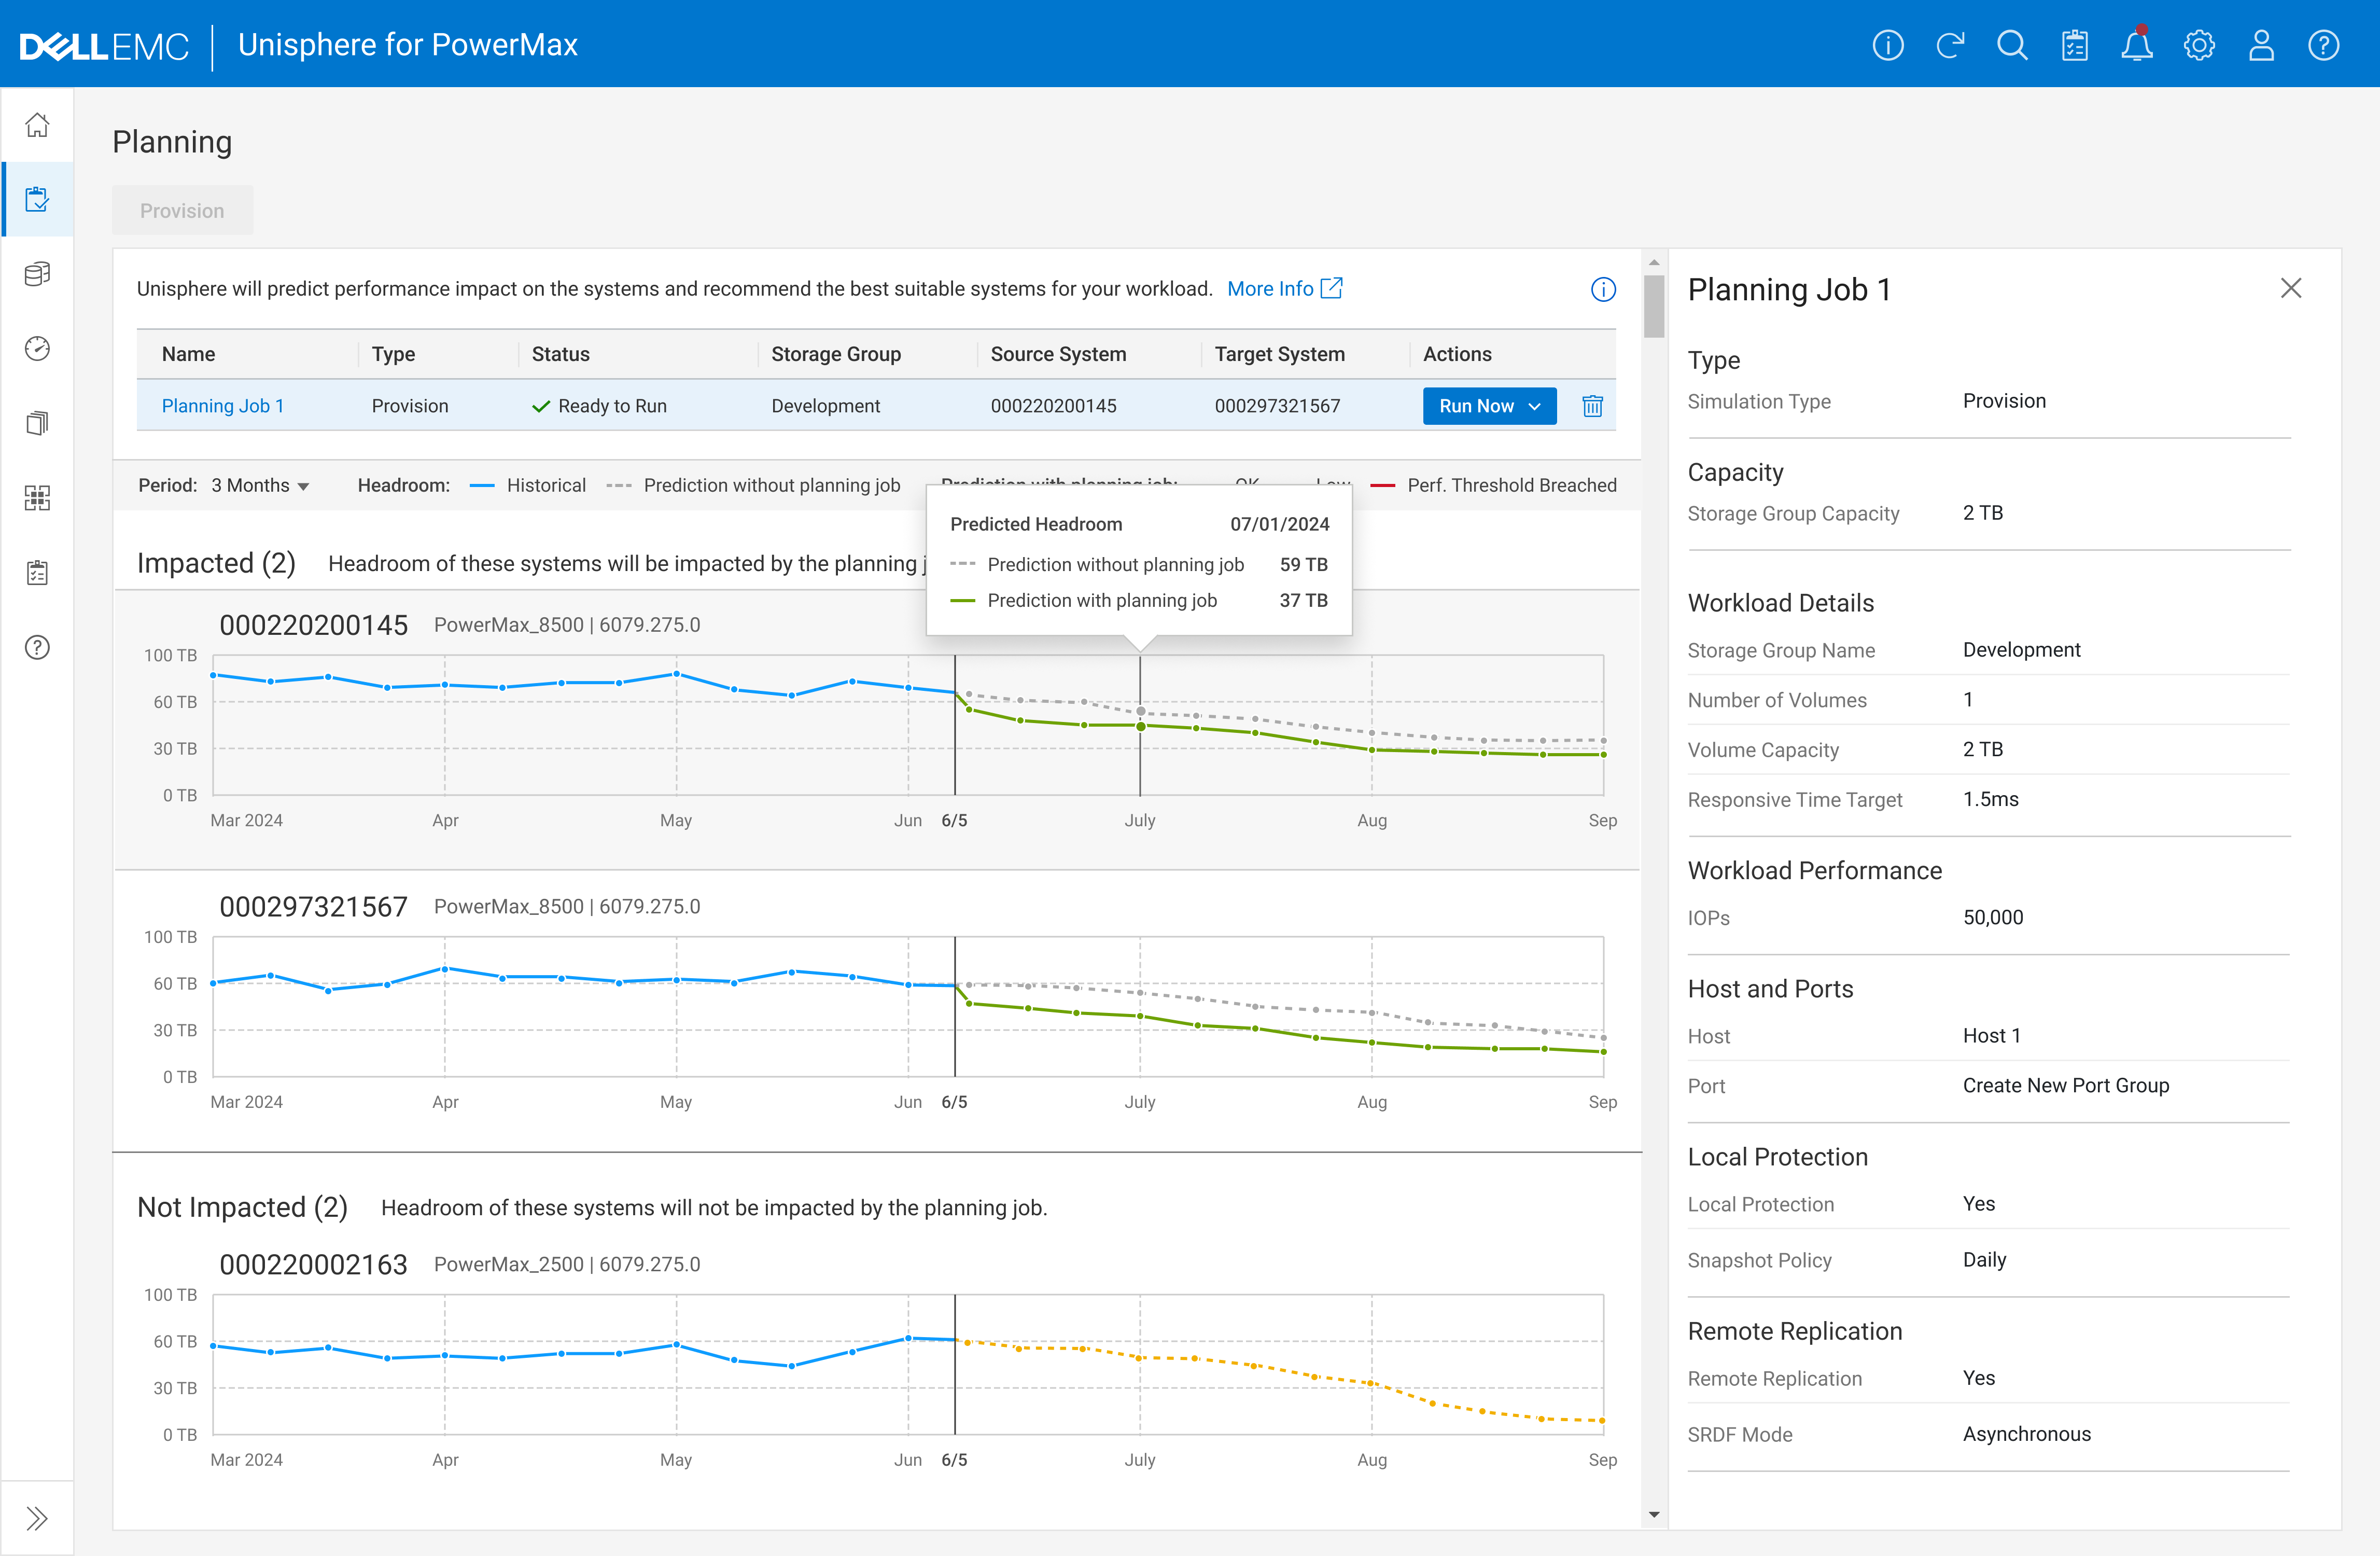The width and height of the screenshot is (2380, 1556).
Task: Click the refresh icon in top bar
Action: tap(1949, 46)
